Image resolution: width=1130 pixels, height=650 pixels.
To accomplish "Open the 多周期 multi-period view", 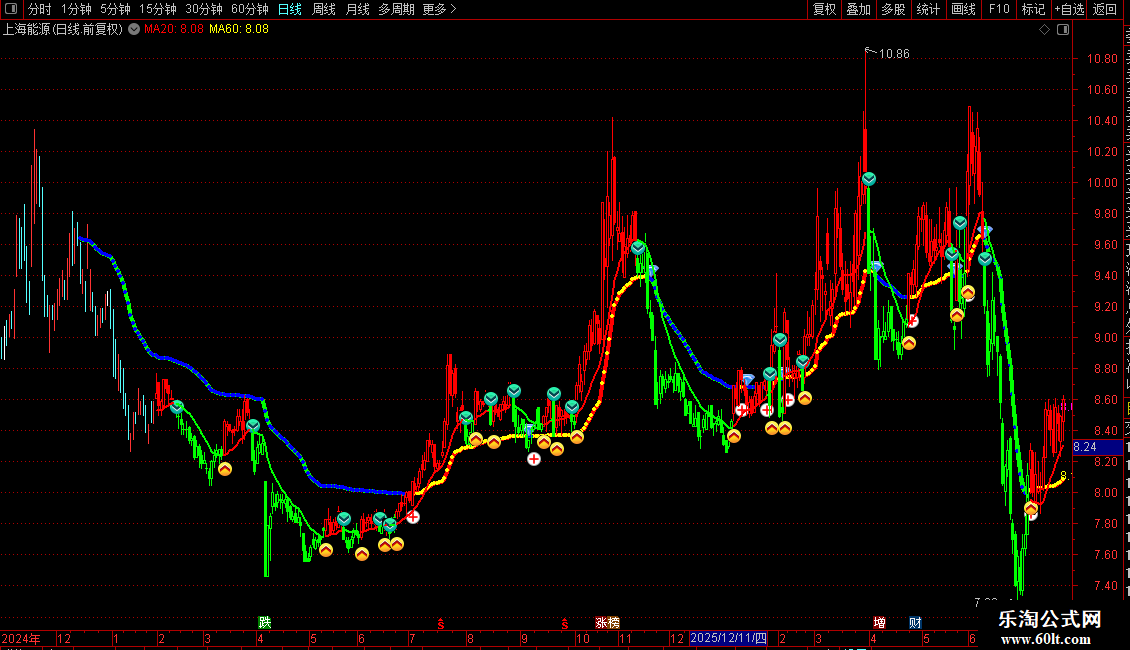I will click(x=396, y=9).
